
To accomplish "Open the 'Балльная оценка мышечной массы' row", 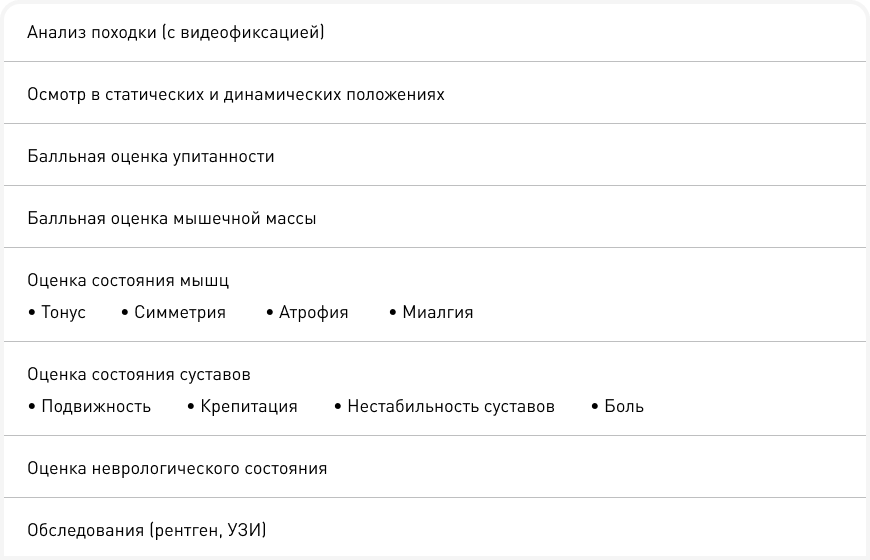I will [172, 219].
